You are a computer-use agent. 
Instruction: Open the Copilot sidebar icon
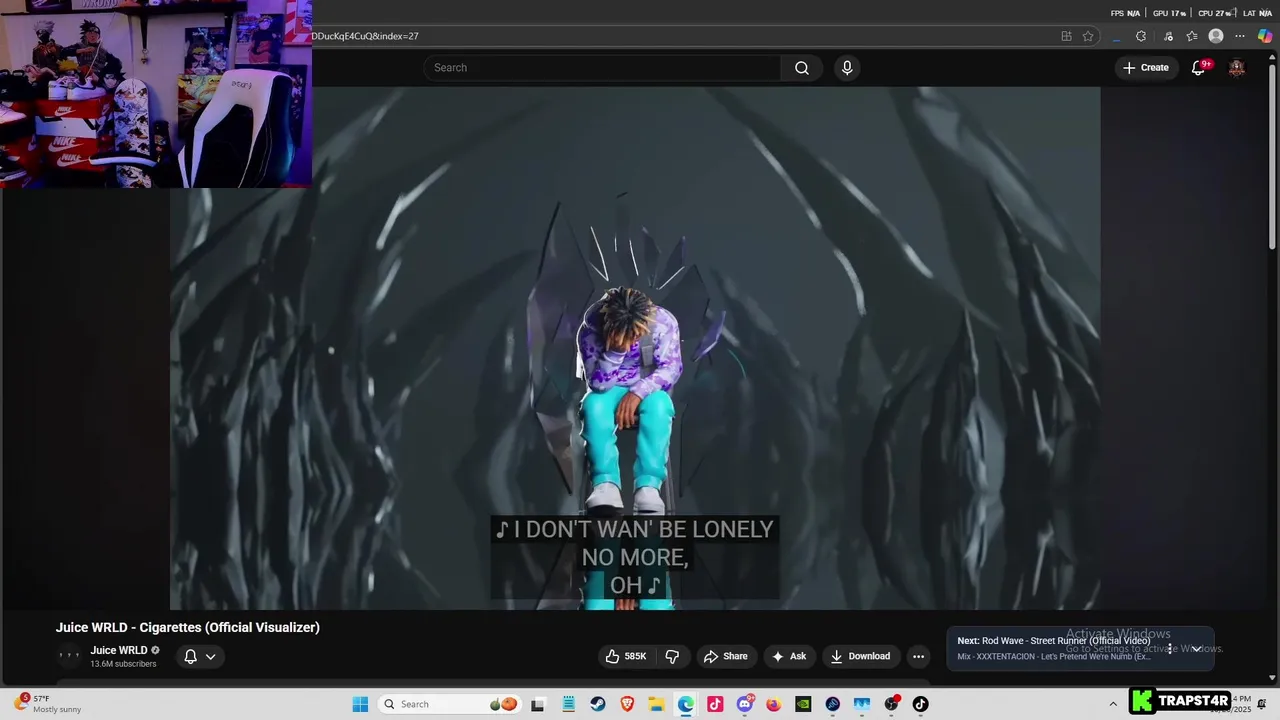pyautogui.click(x=1265, y=36)
